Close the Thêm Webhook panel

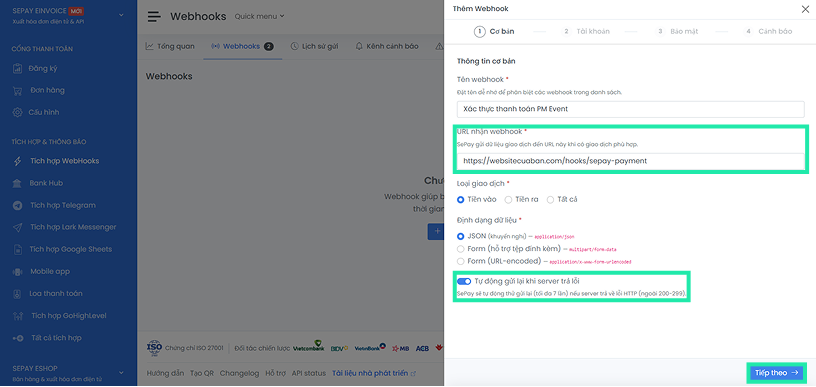[805, 8]
